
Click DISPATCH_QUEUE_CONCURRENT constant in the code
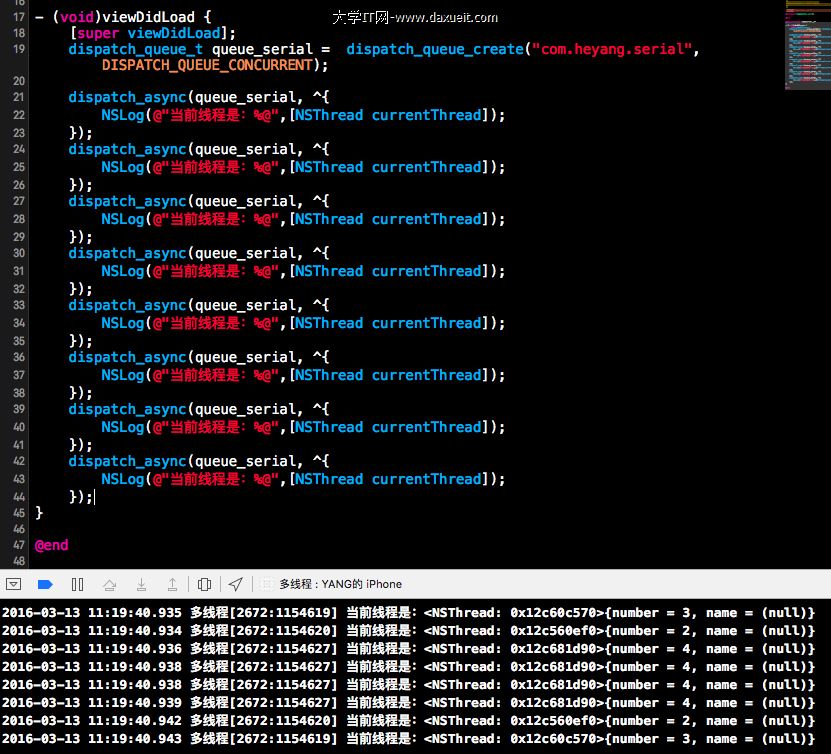pos(214,65)
